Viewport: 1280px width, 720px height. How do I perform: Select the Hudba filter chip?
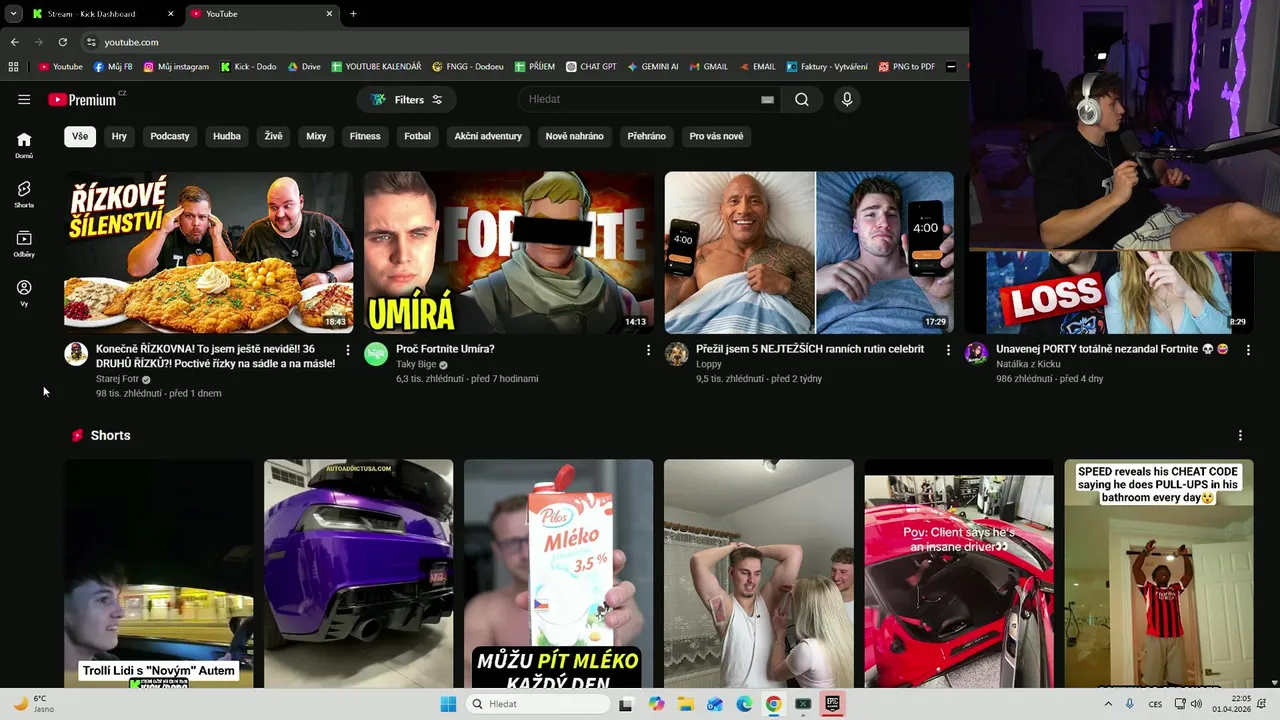point(227,136)
